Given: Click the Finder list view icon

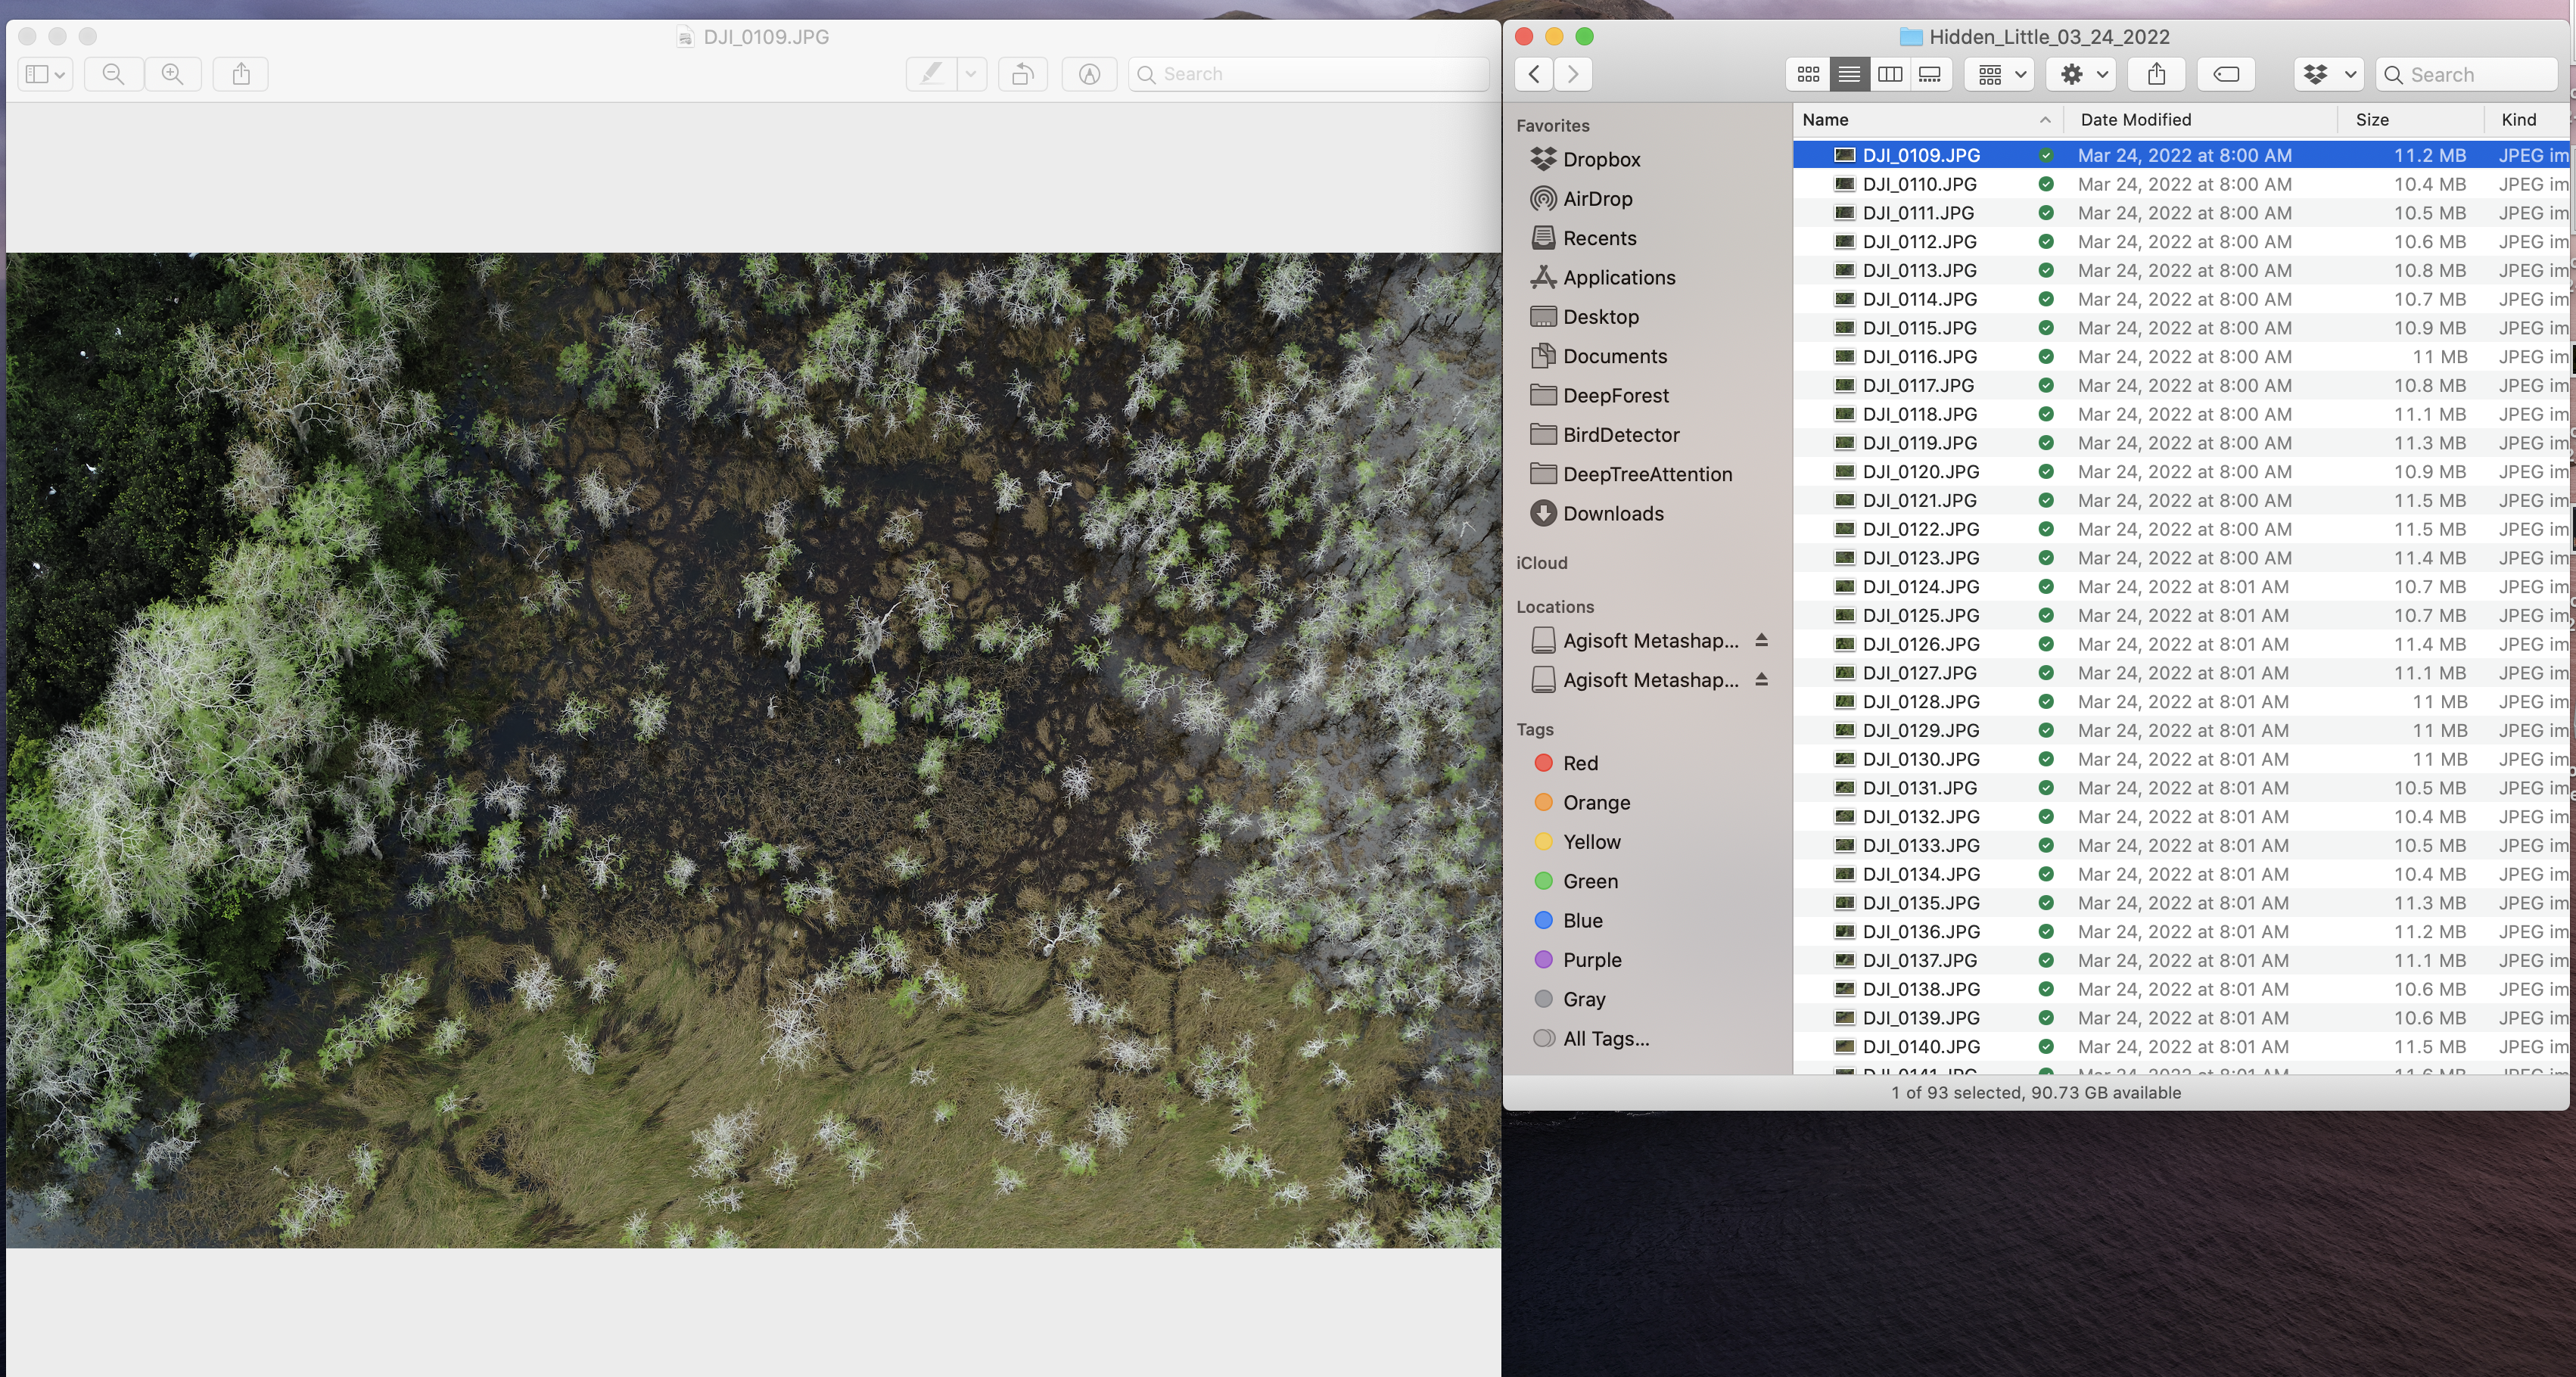Looking at the screenshot, I should pos(1849,73).
